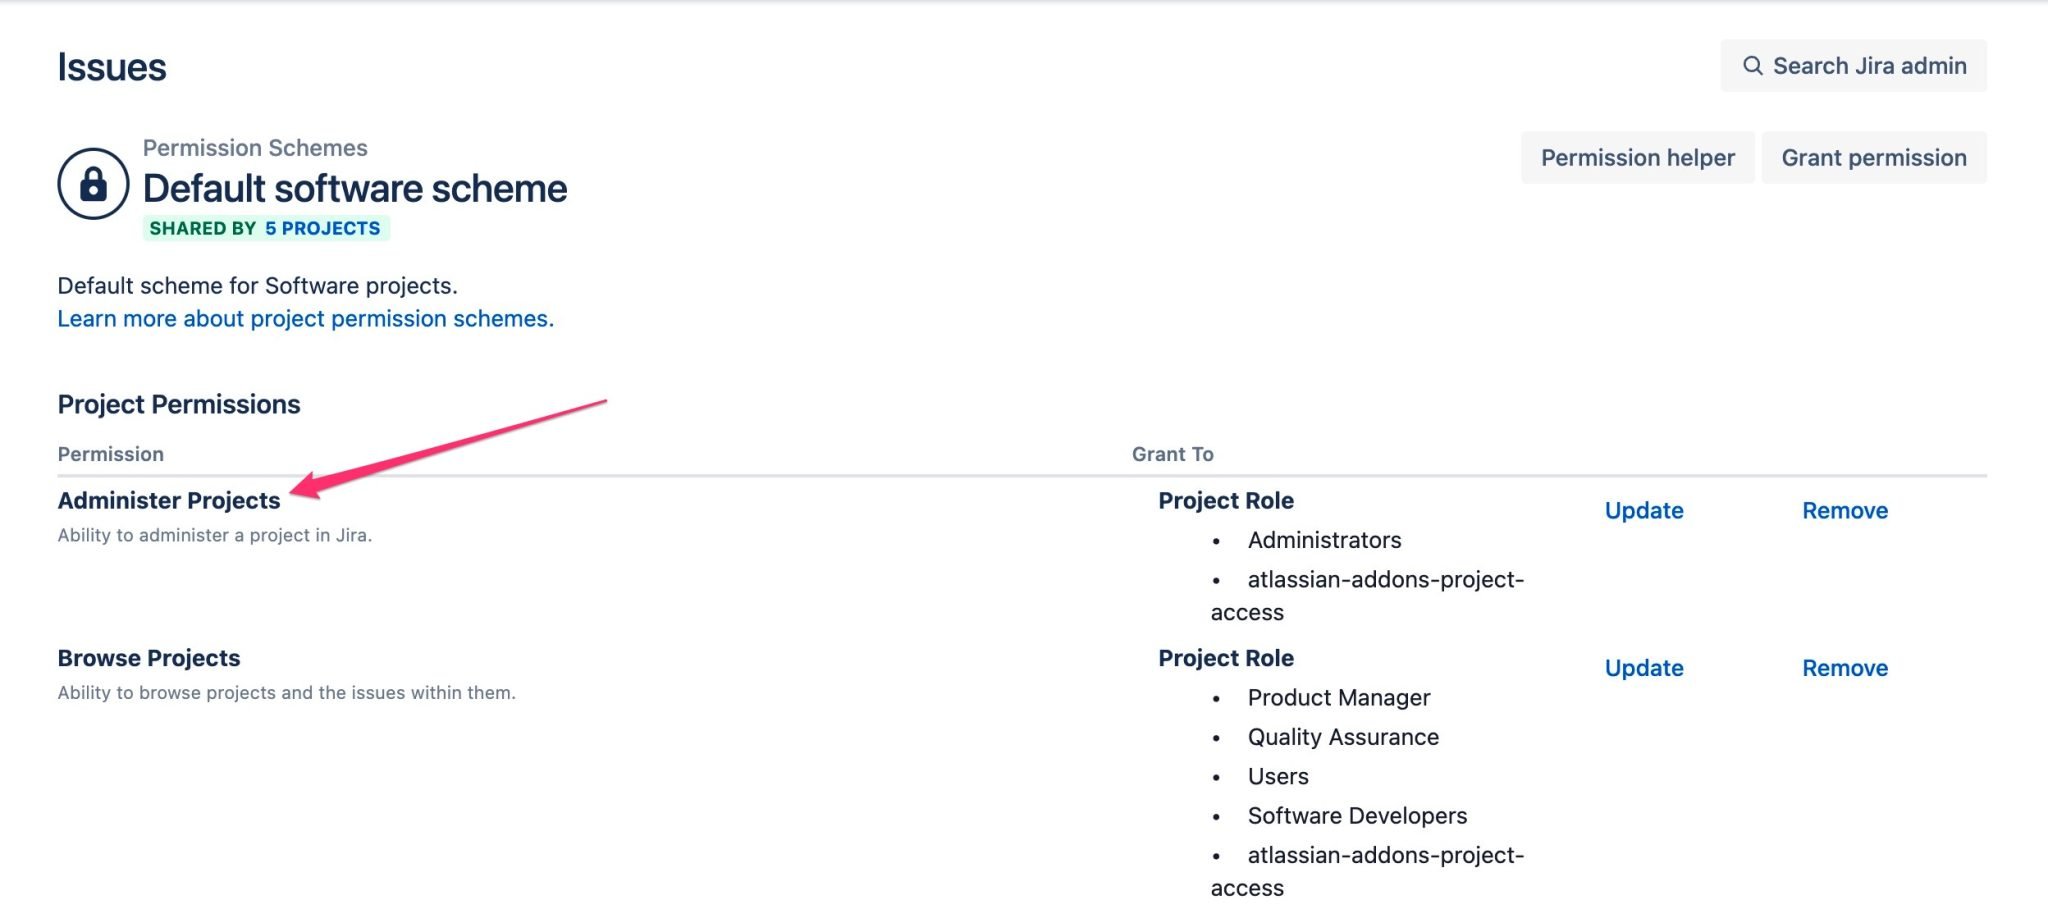
Task: Click the Software Developers role entry
Action: coord(1357,815)
